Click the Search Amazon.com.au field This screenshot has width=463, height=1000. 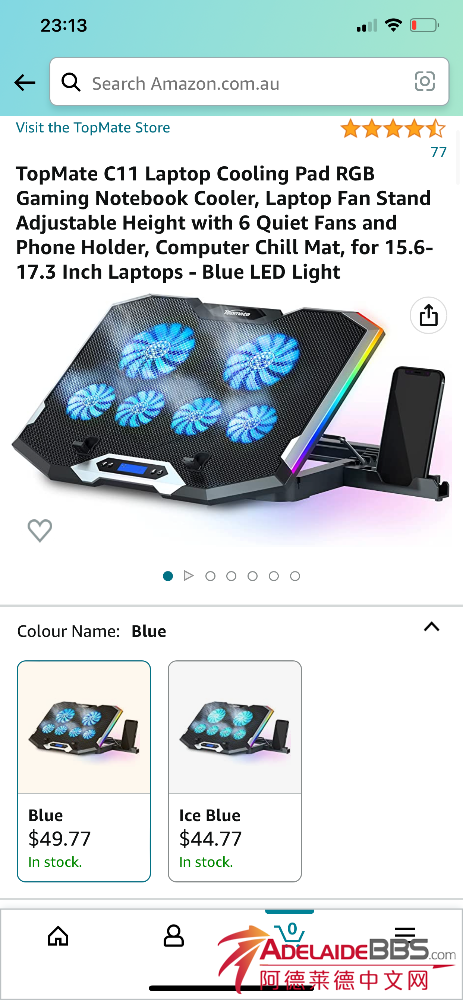pyautogui.click(x=249, y=82)
